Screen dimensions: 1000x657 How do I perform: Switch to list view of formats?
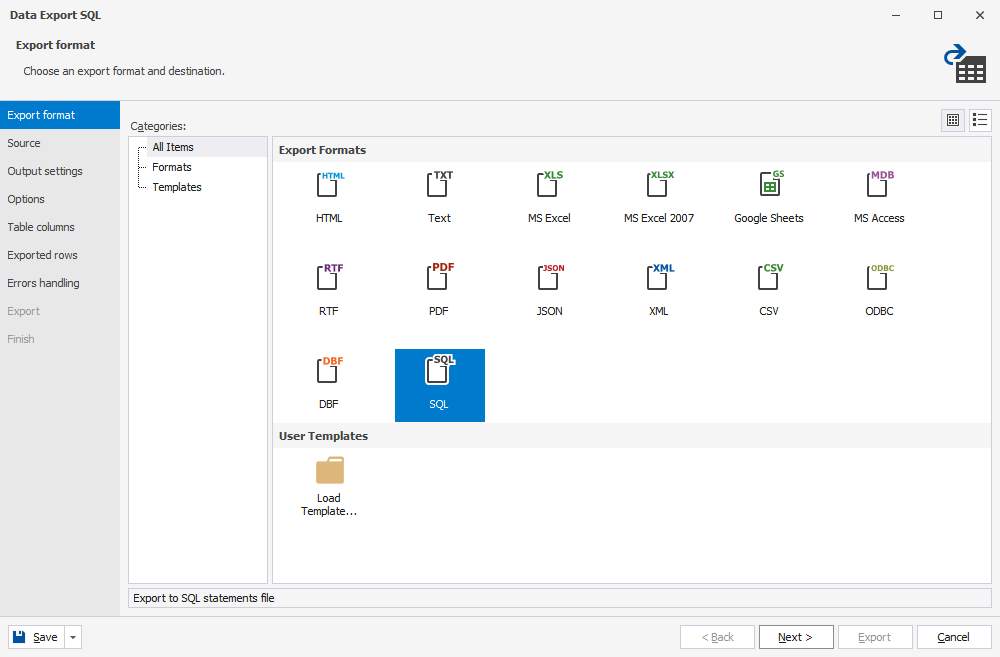click(980, 120)
